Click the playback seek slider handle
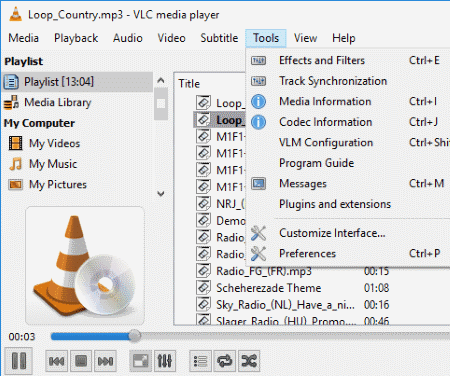The image size is (450, 376). point(134,336)
